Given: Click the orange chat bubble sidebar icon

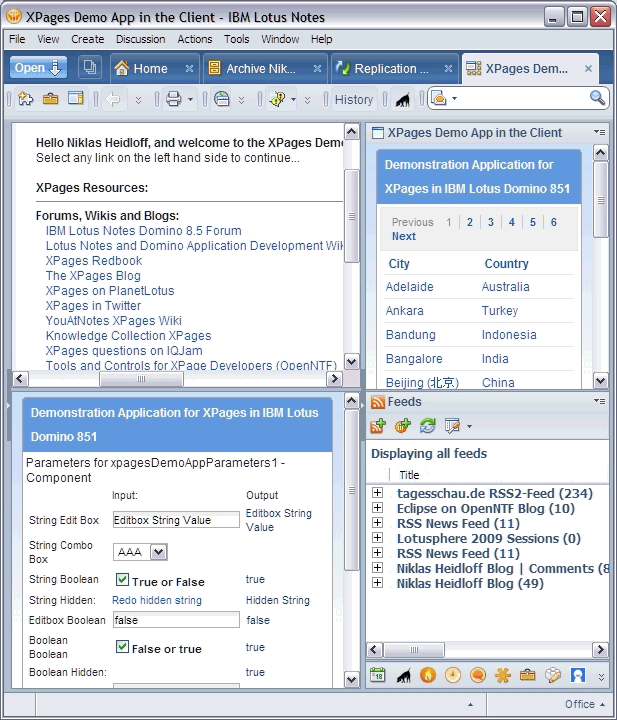Looking at the screenshot, I should pos(478,675).
